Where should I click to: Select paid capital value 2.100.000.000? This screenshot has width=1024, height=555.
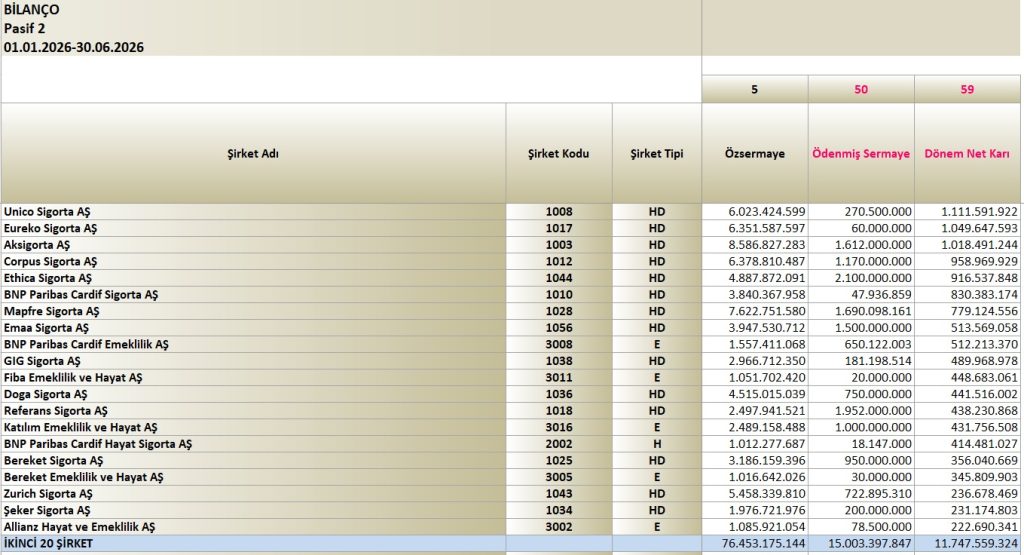[x=861, y=278]
